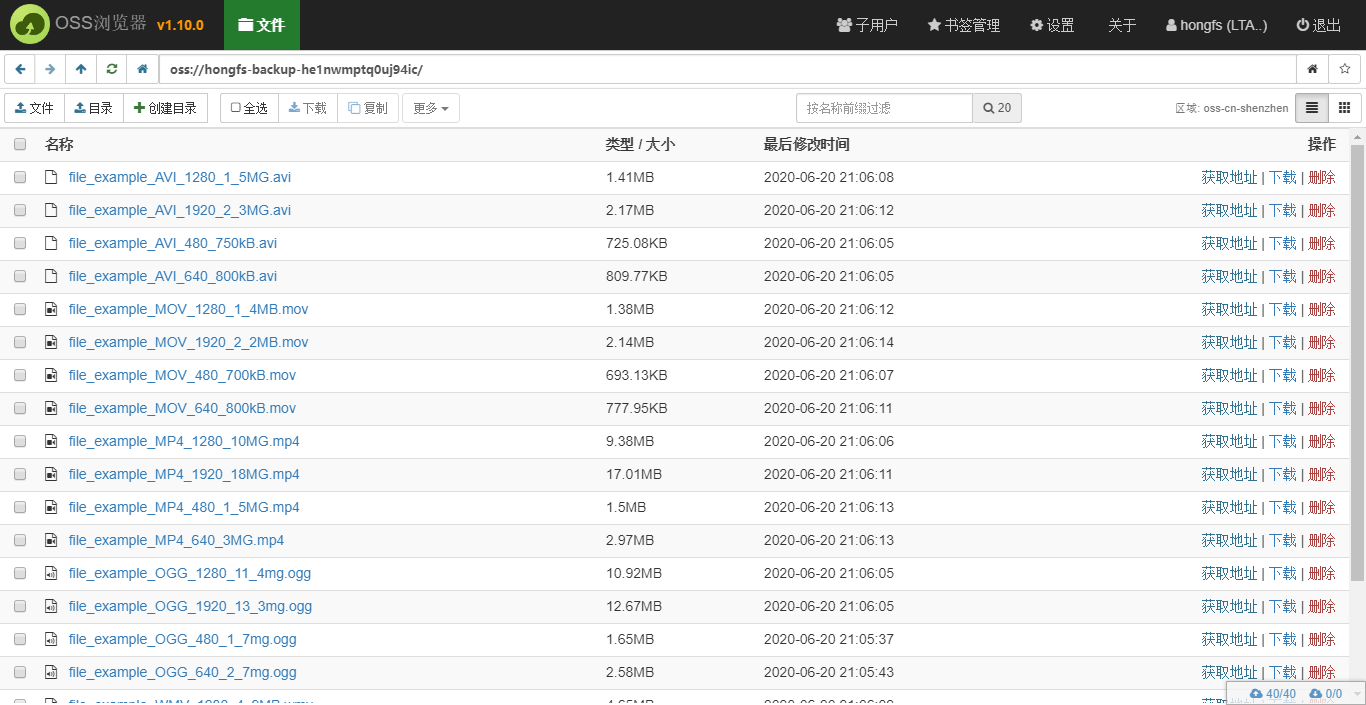Open the hongfs user account menu
This screenshot has height=705, width=1366.
tap(1217, 25)
